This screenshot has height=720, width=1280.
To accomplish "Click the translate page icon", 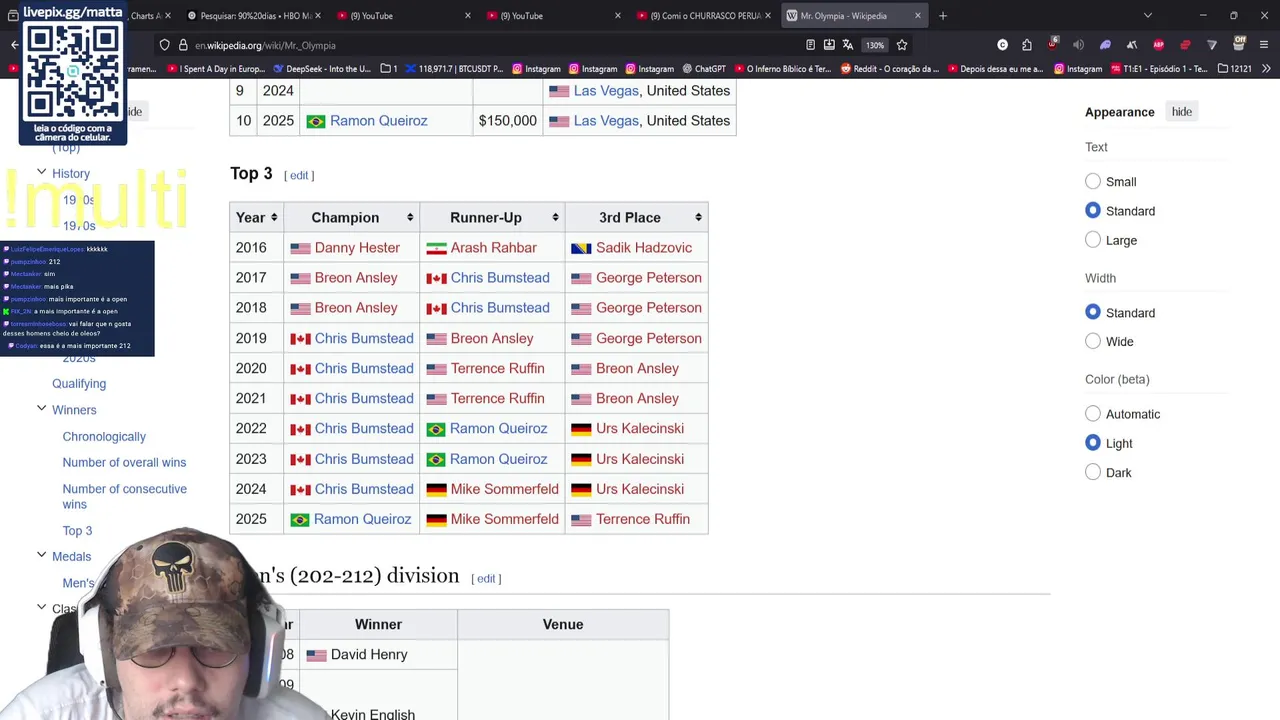I will (848, 45).
